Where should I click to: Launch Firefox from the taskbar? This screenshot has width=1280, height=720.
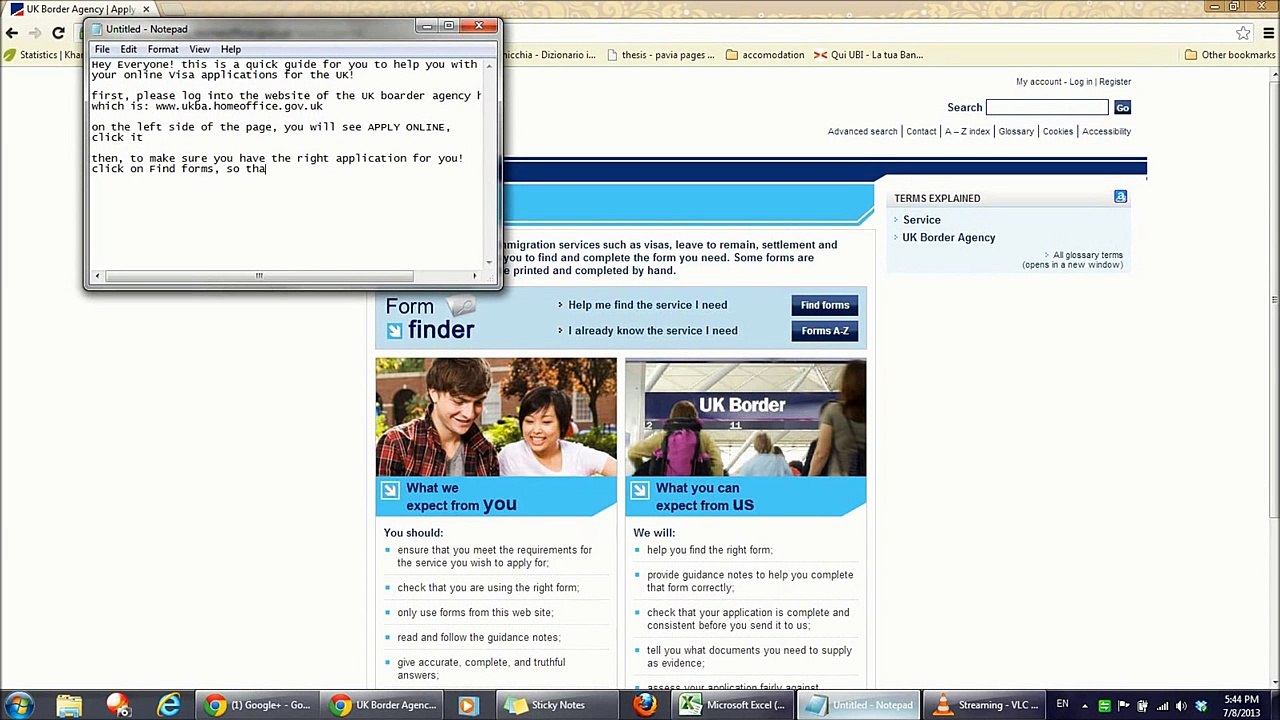(645, 705)
